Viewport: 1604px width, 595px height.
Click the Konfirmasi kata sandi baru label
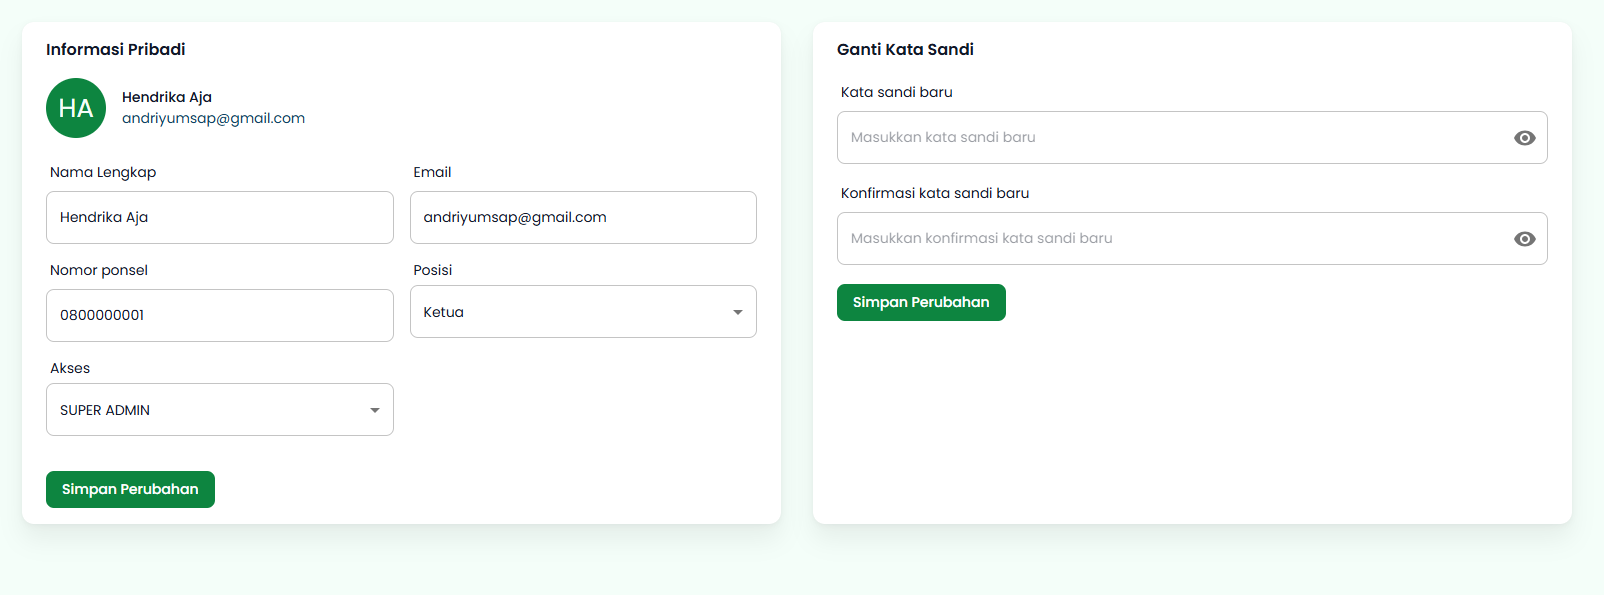point(934,193)
